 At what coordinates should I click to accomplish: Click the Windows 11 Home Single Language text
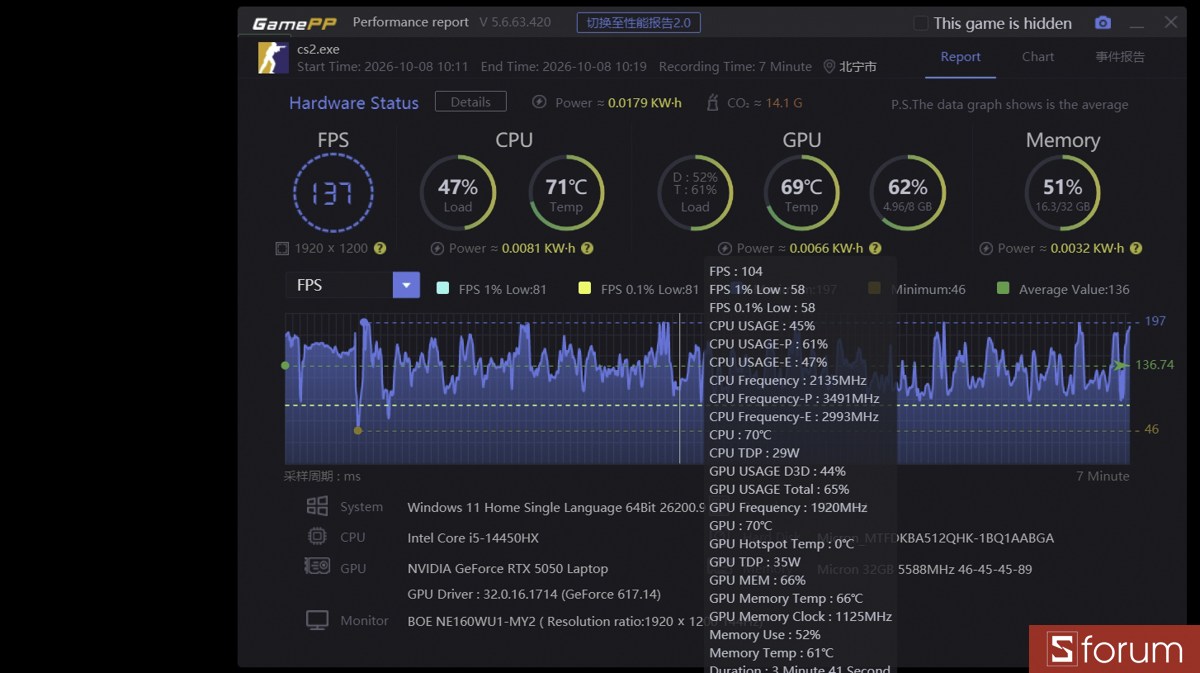pyautogui.click(x=555, y=507)
